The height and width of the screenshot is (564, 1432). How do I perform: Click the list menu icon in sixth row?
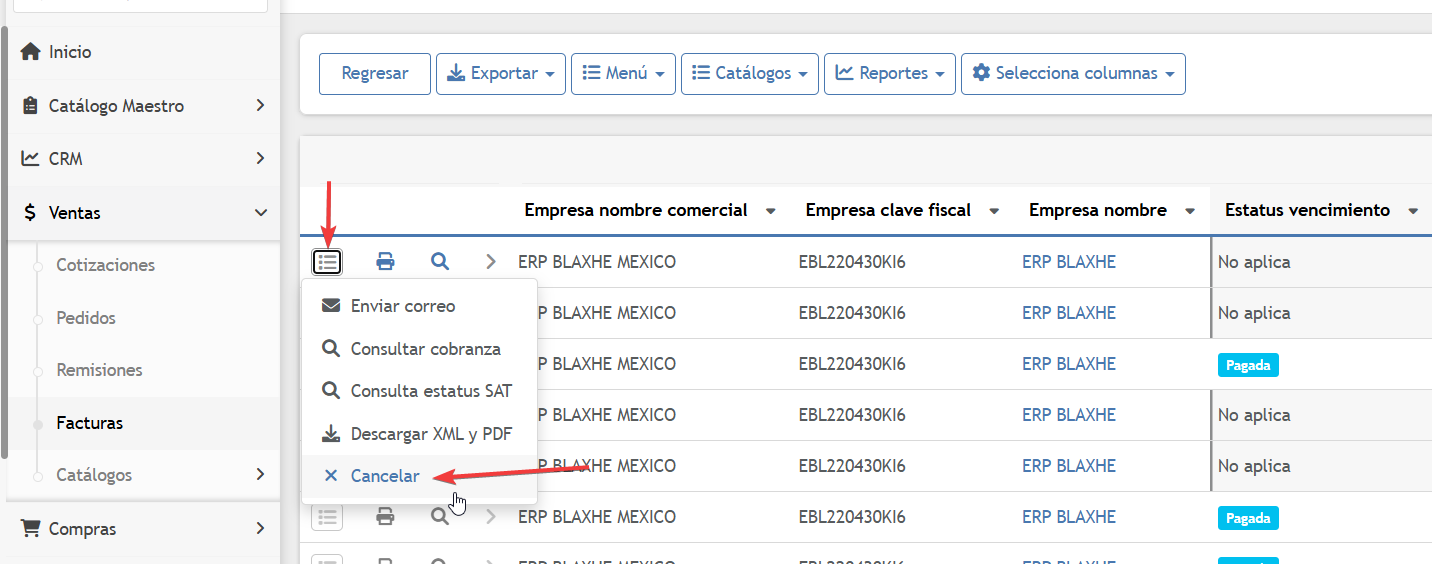[x=327, y=517]
